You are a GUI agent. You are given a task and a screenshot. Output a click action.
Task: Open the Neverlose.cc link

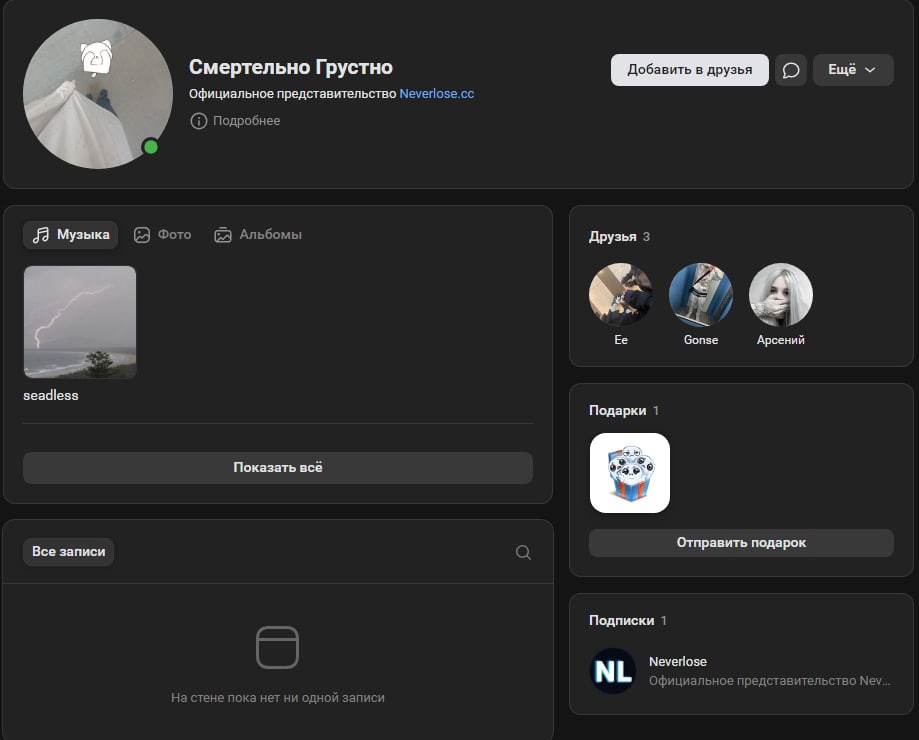[x=436, y=94]
